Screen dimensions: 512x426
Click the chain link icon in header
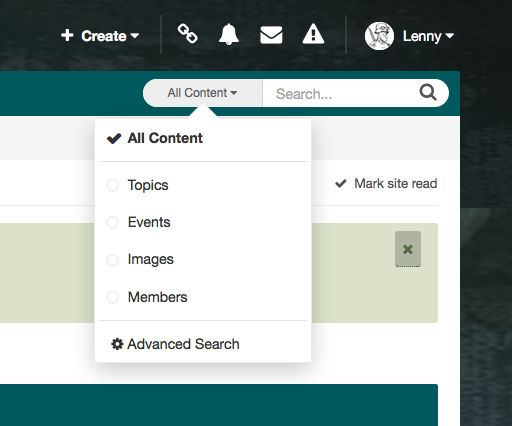click(x=188, y=34)
